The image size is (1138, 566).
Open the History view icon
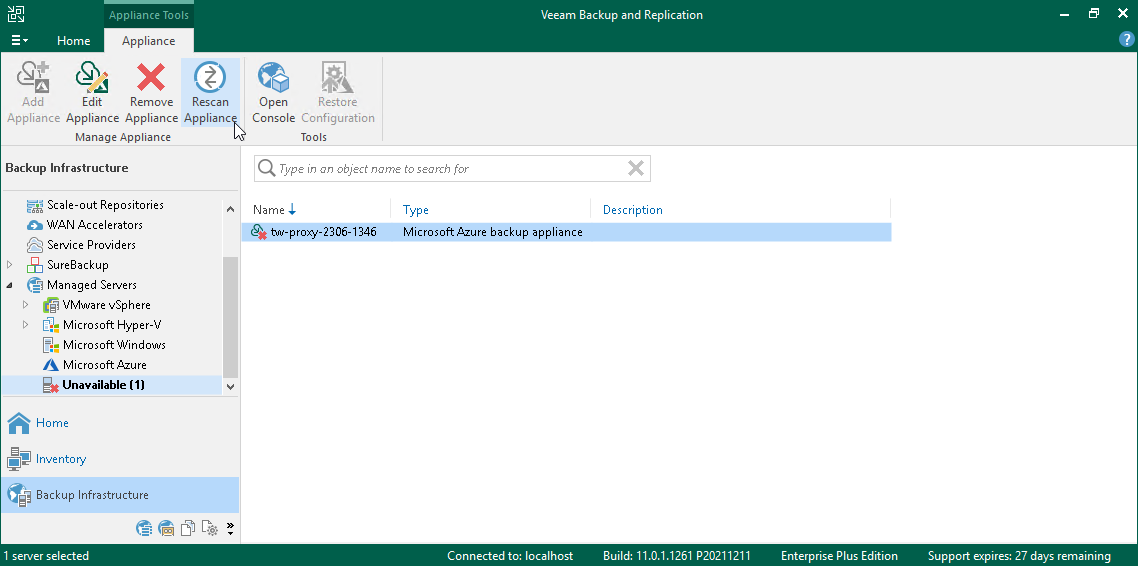point(210,528)
